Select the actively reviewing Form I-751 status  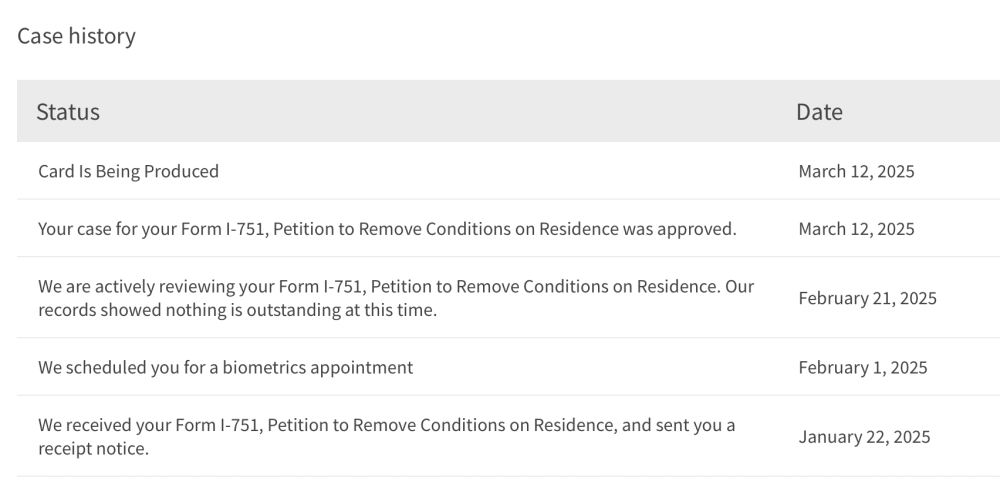click(396, 298)
